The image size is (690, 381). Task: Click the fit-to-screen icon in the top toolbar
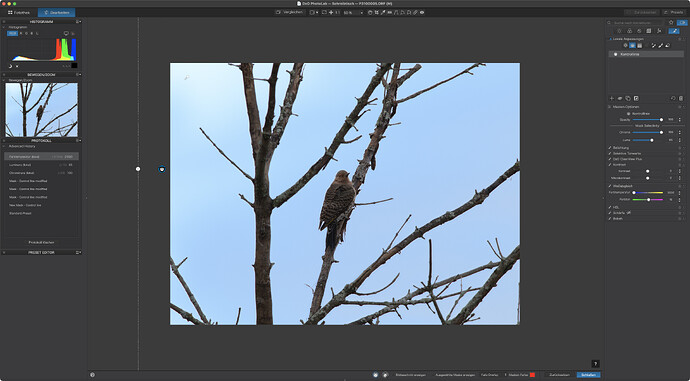(324, 12)
